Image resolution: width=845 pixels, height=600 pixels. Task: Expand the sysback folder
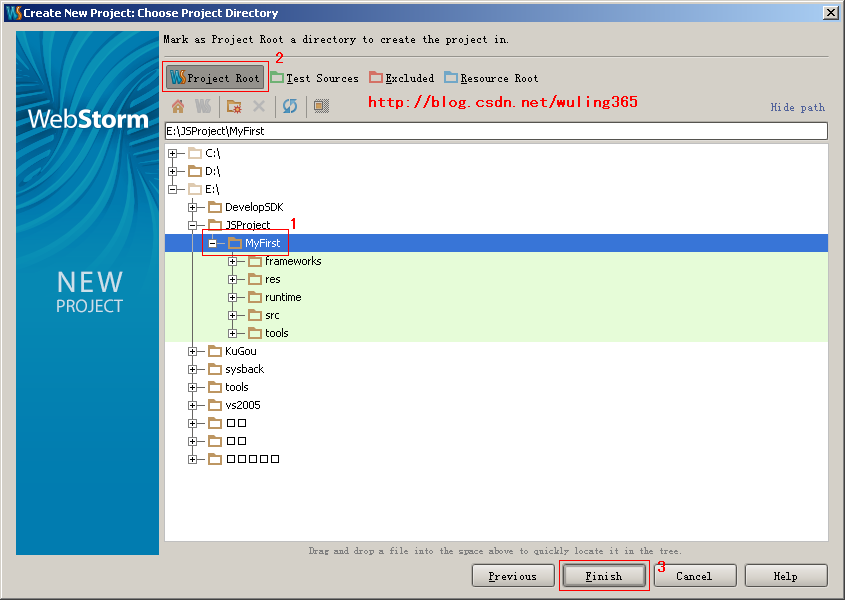tap(192, 369)
